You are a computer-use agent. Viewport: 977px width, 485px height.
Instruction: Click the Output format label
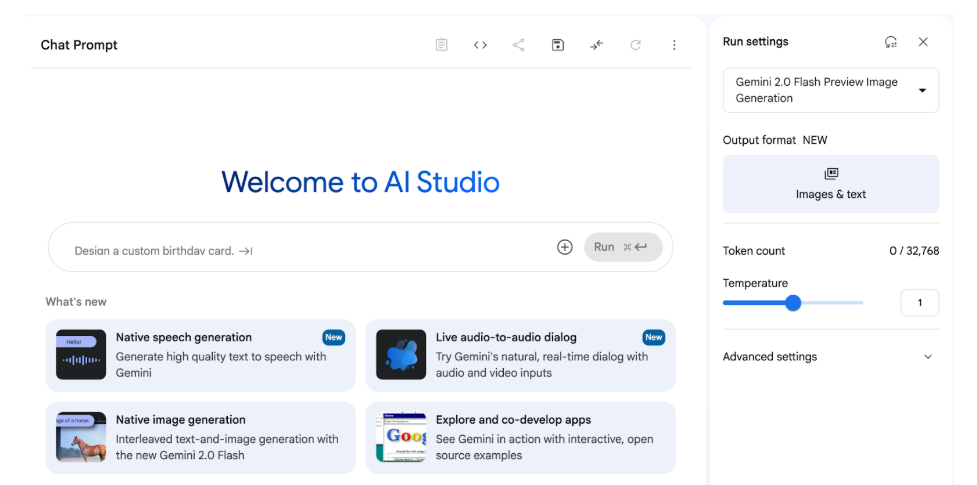[x=760, y=140]
